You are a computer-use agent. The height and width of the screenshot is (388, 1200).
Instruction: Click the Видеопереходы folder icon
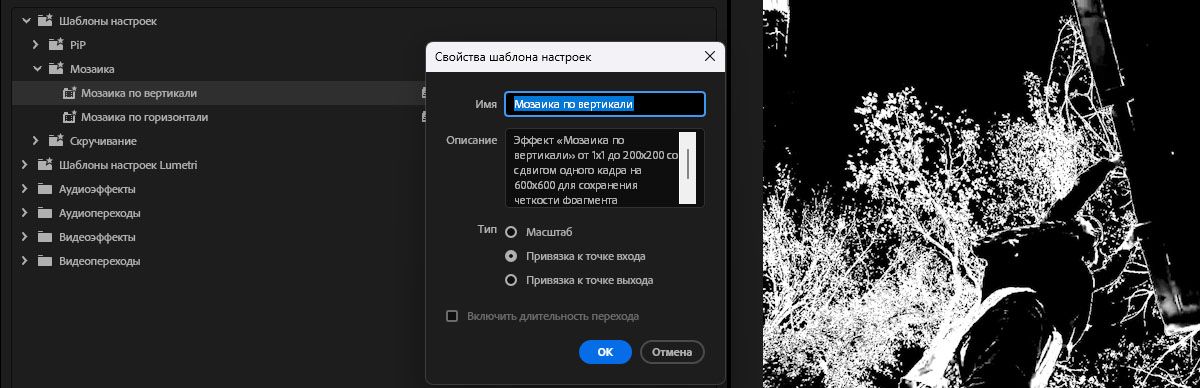coord(44,261)
